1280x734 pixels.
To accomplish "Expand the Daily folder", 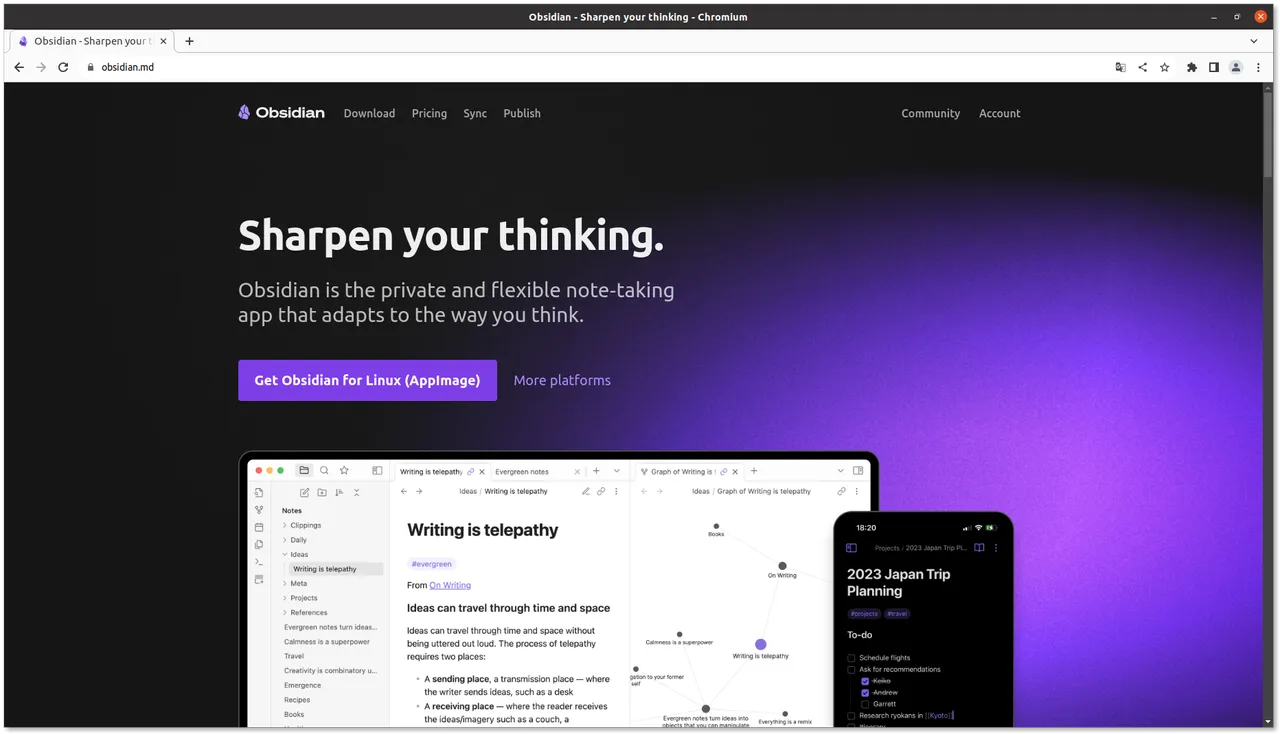I will (x=285, y=540).
